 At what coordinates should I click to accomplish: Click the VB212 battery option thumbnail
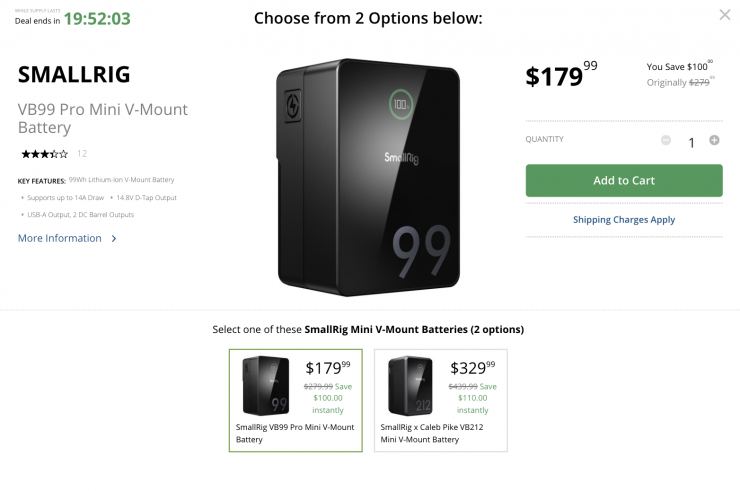[x=410, y=386]
